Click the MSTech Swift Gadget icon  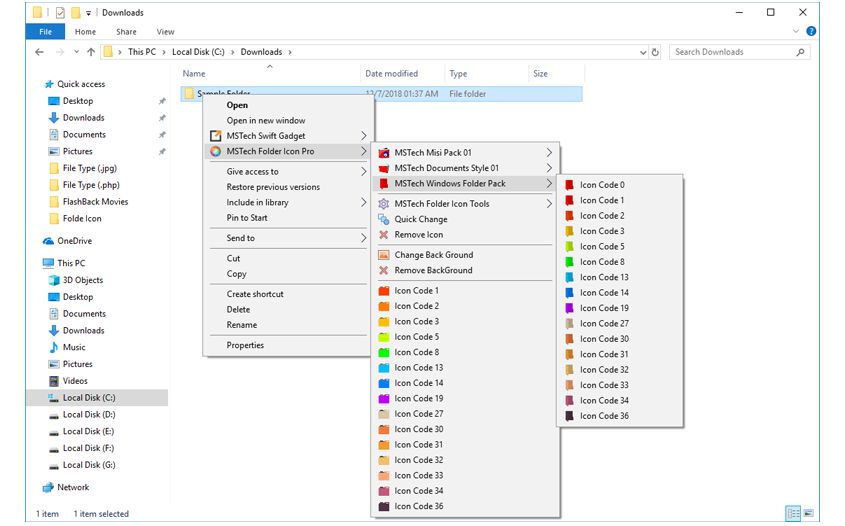point(215,136)
